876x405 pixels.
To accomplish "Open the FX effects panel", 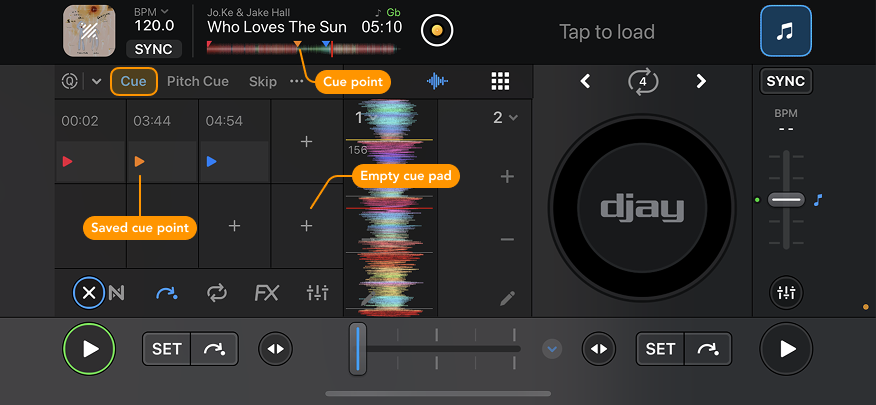I will [266, 293].
